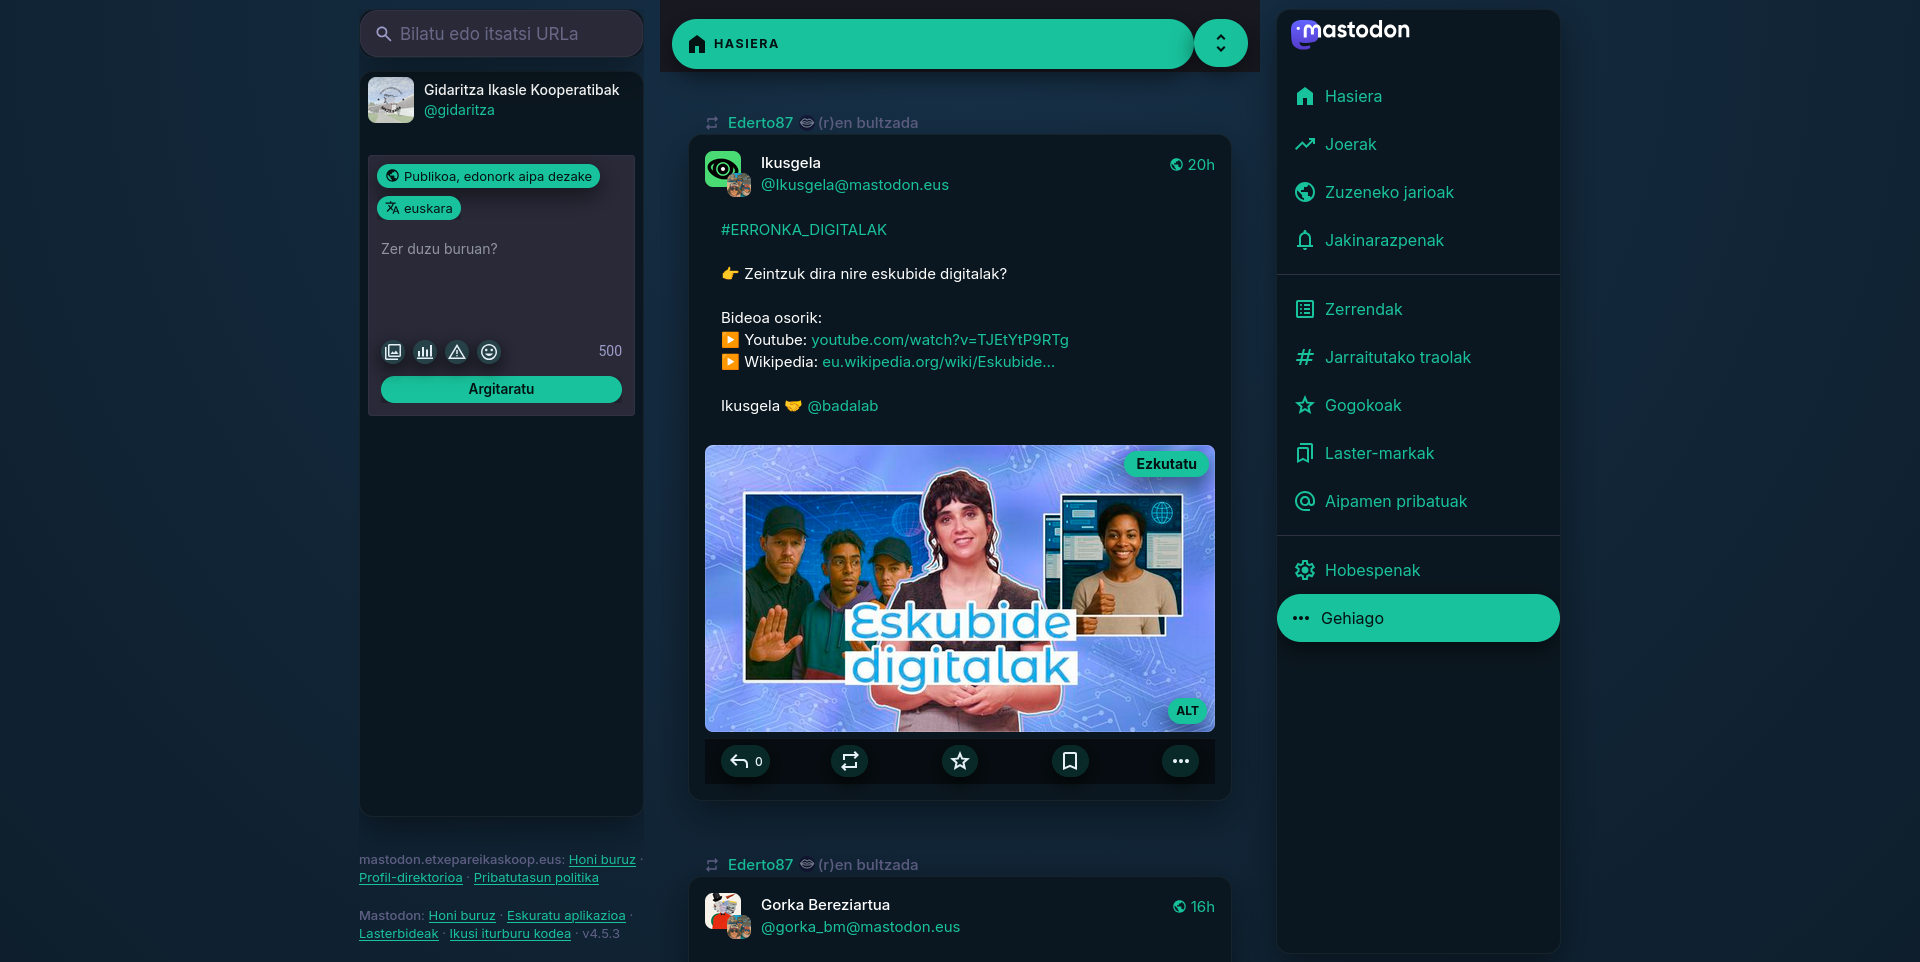The height and width of the screenshot is (962, 1920).
Task: Toggle the content warning icon
Action: coord(457,352)
